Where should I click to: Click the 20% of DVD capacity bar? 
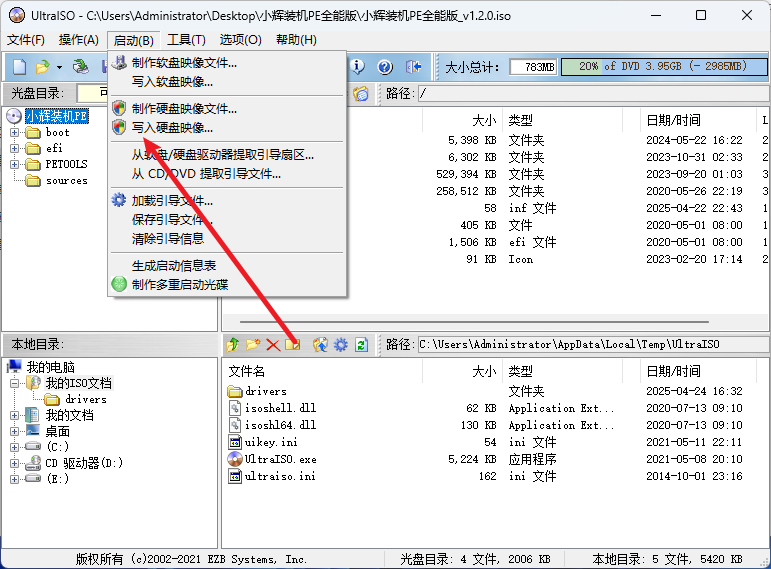point(664,66)
